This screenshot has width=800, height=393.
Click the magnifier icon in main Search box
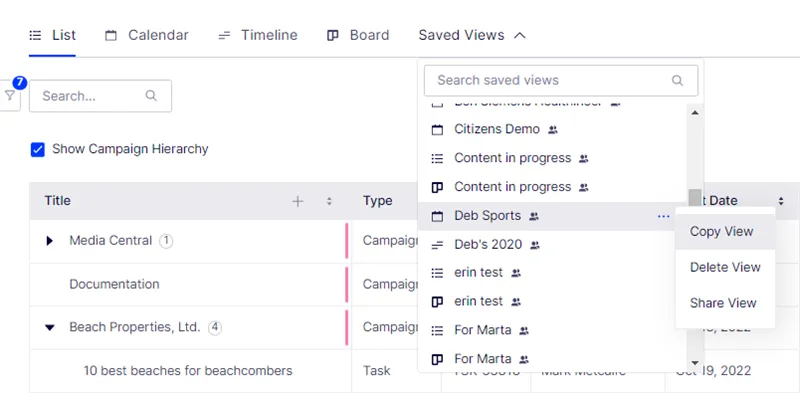tap(151, 95)
